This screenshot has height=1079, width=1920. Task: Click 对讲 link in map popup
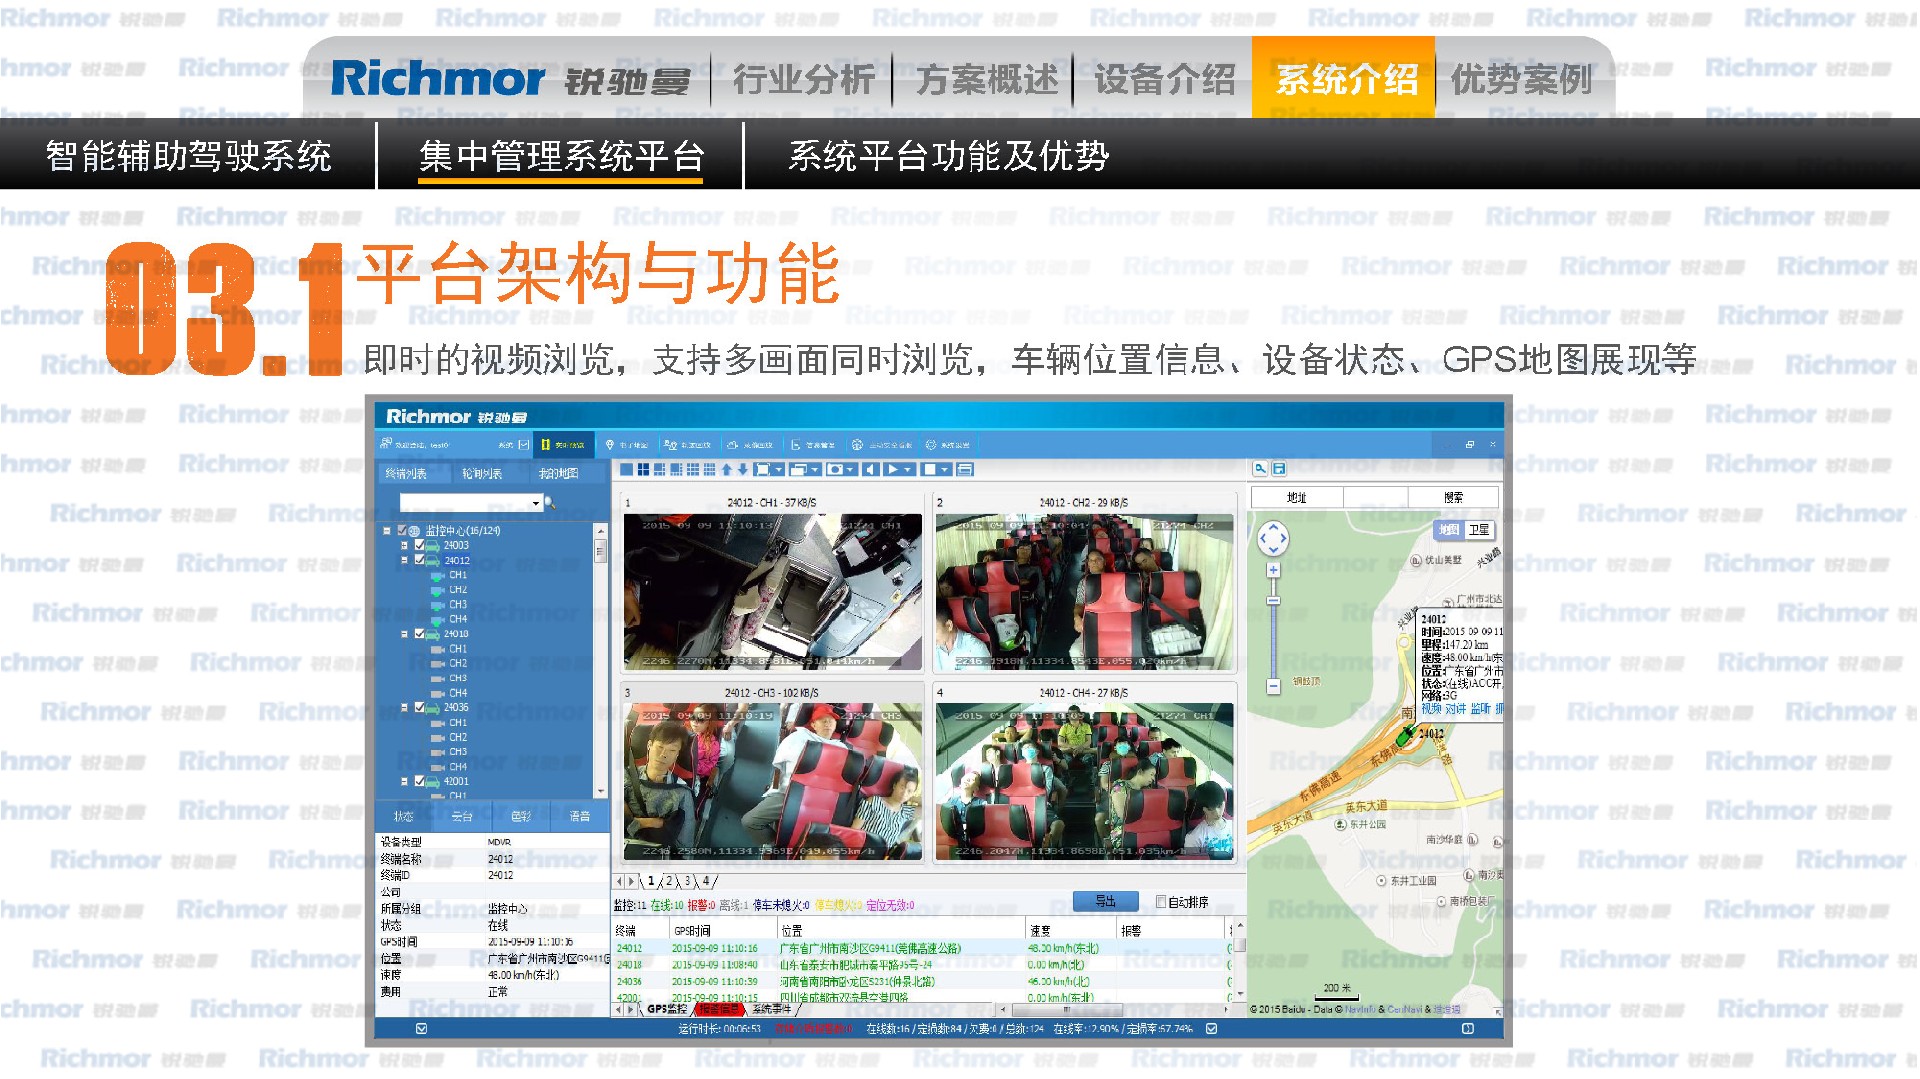point(1455,708)
